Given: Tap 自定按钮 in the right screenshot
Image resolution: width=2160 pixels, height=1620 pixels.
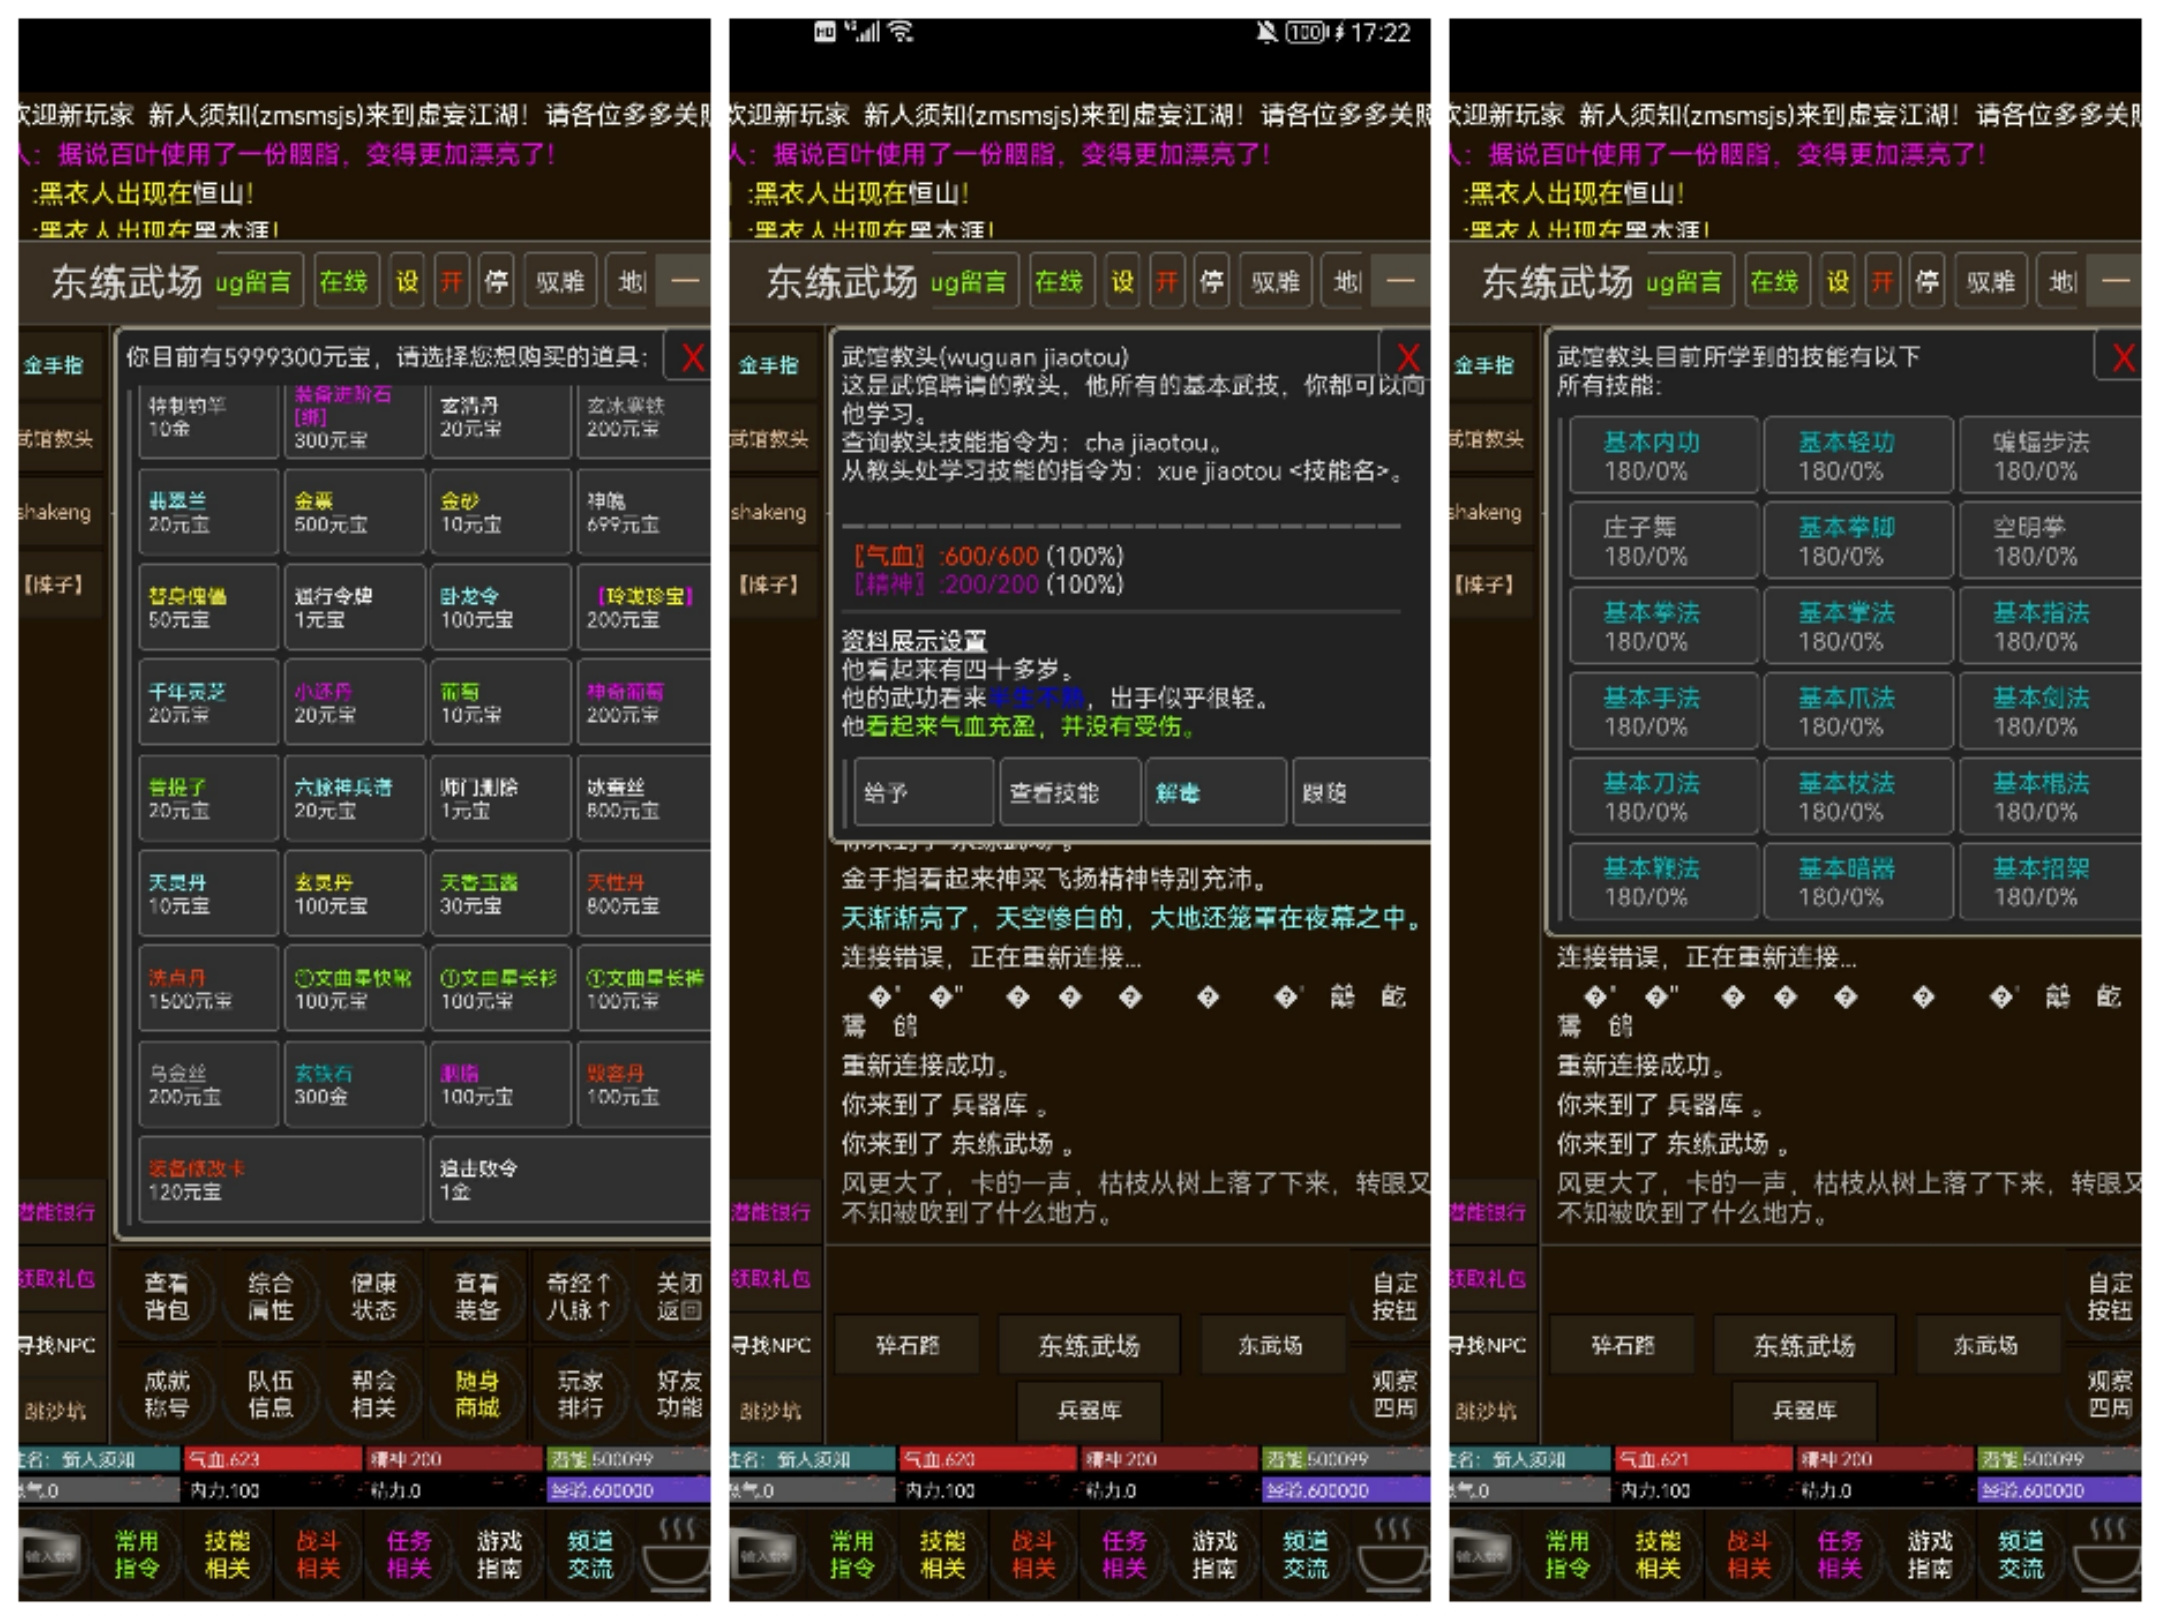Looking at the screenshot, I should pos(2110,1296).
